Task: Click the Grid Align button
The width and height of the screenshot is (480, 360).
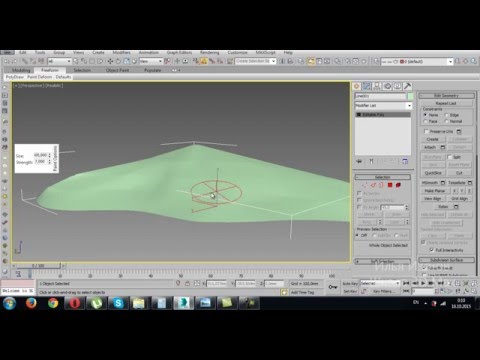Action: click(459, 199)
